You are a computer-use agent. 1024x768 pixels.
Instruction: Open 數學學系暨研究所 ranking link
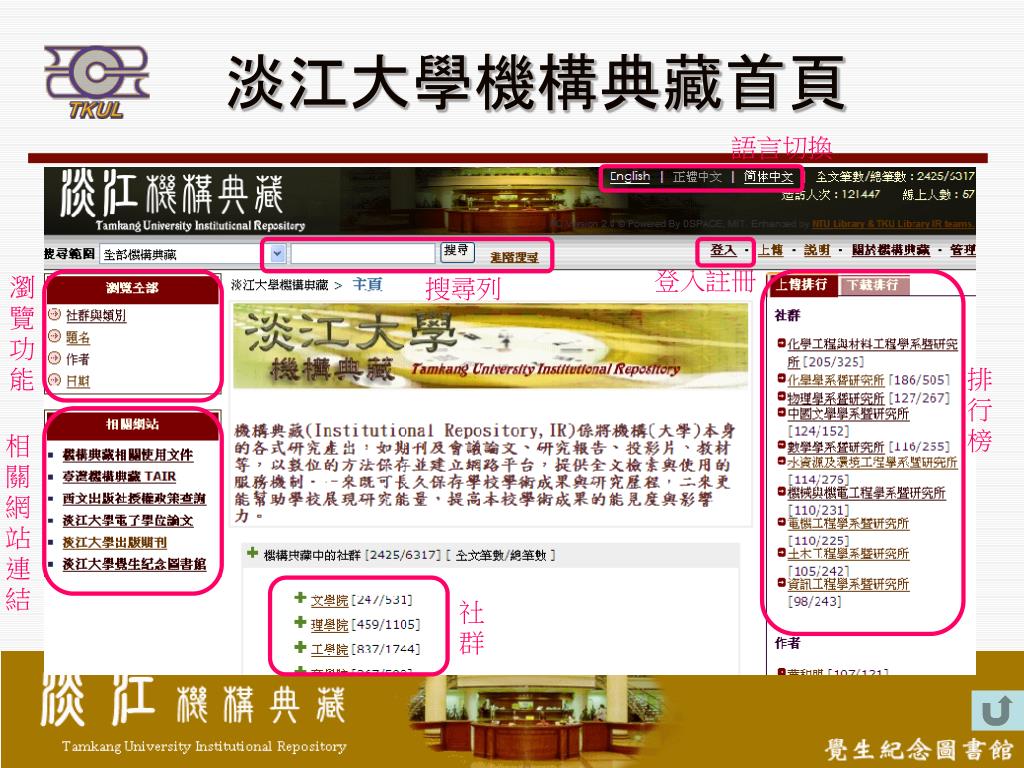click(835, 447)
